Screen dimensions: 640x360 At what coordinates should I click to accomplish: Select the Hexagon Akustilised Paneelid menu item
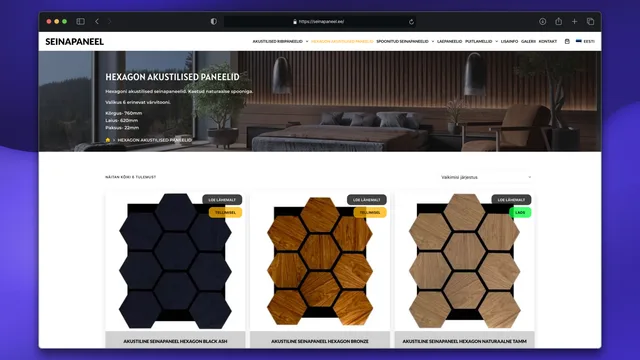[x=342, y=41]
